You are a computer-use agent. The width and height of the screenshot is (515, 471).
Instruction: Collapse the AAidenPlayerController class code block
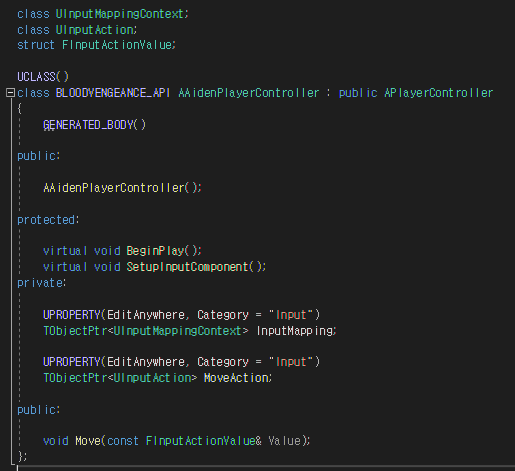[10, 93]
